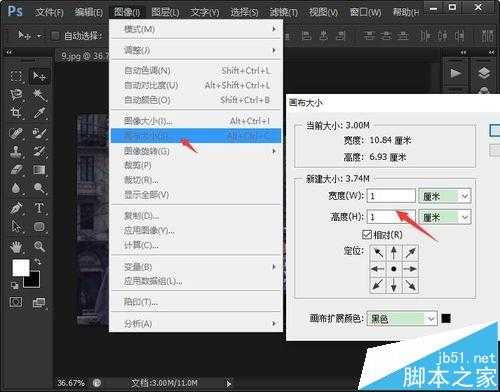The width and height of the screenshot is (500, 392).
Task: Open the width unit 厘米 dropdown
Action: 445,196
